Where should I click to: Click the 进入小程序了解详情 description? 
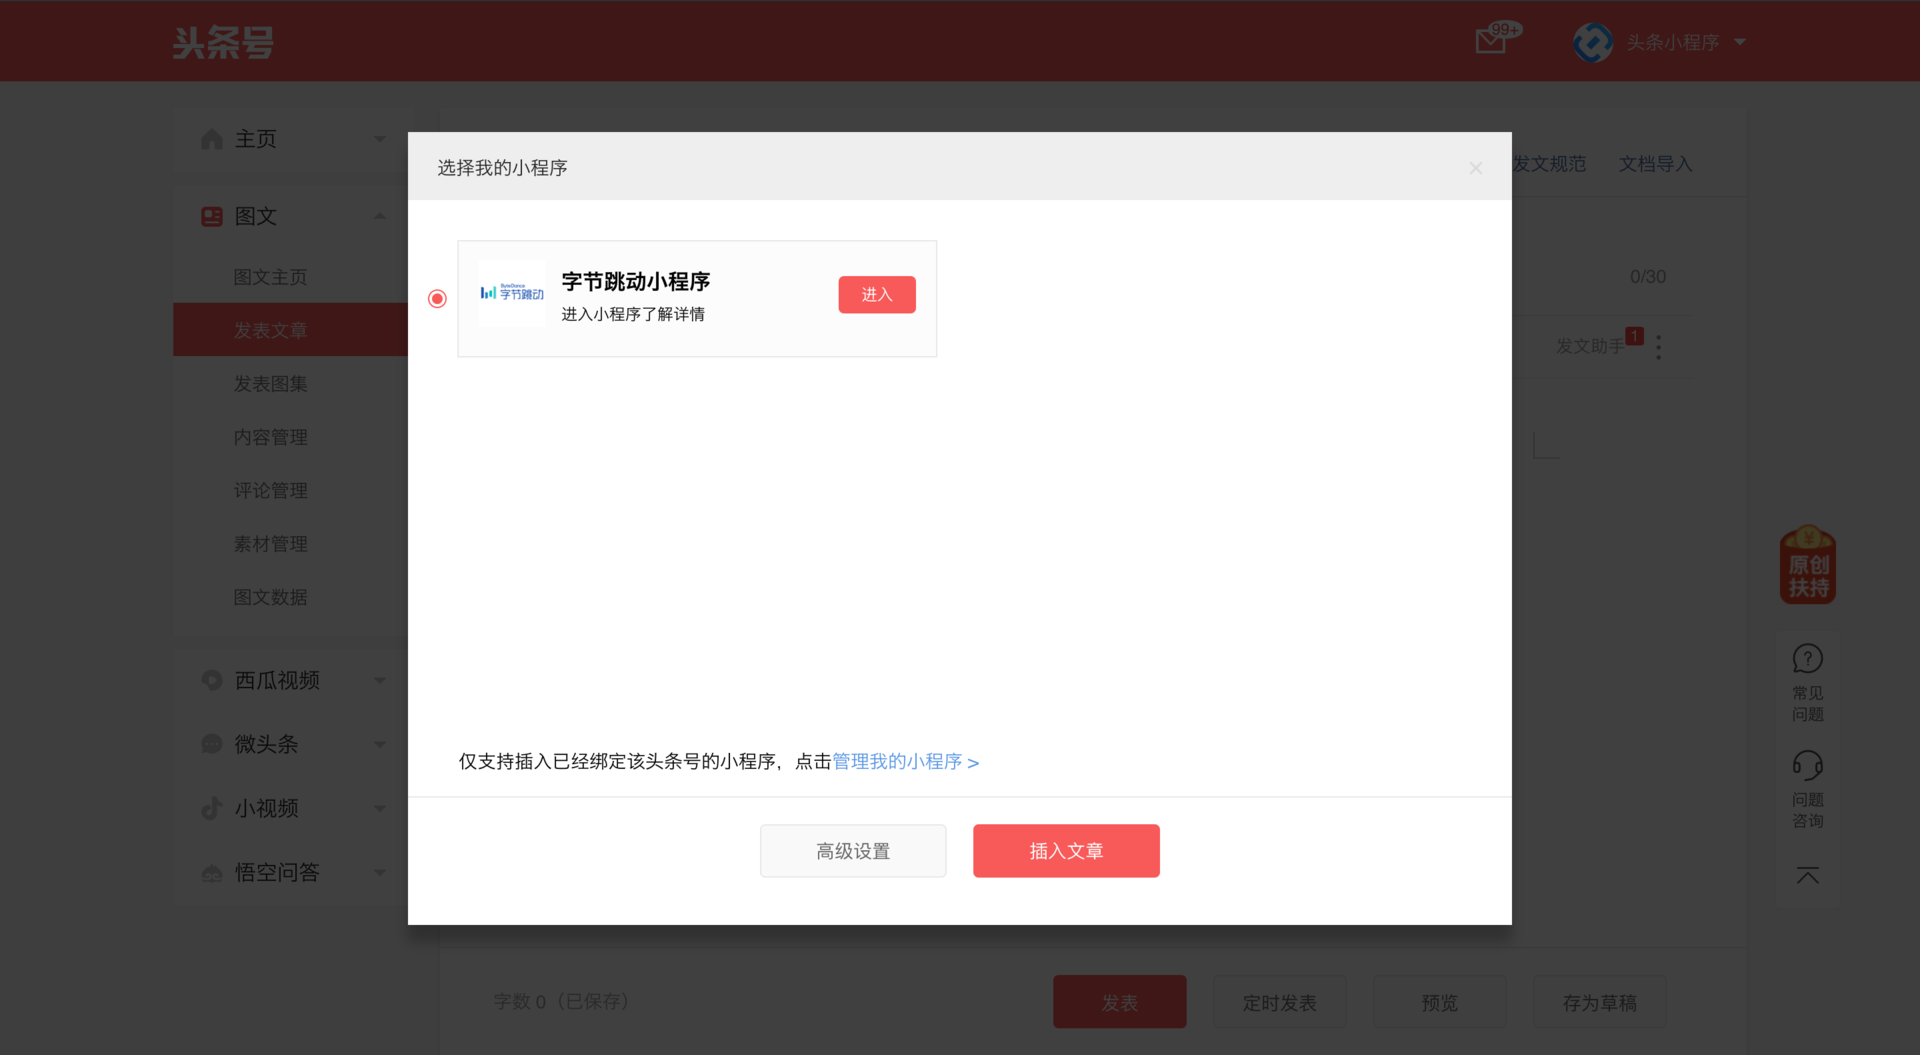click(633, 314)
